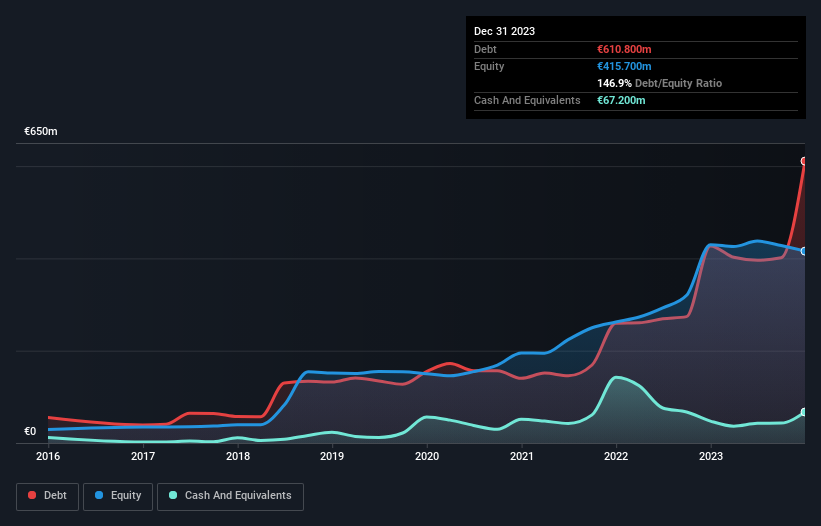Click the Cash And Equivalents tooltip label
The height and width of the screenshot is (526, 821).
coord(527,100)
